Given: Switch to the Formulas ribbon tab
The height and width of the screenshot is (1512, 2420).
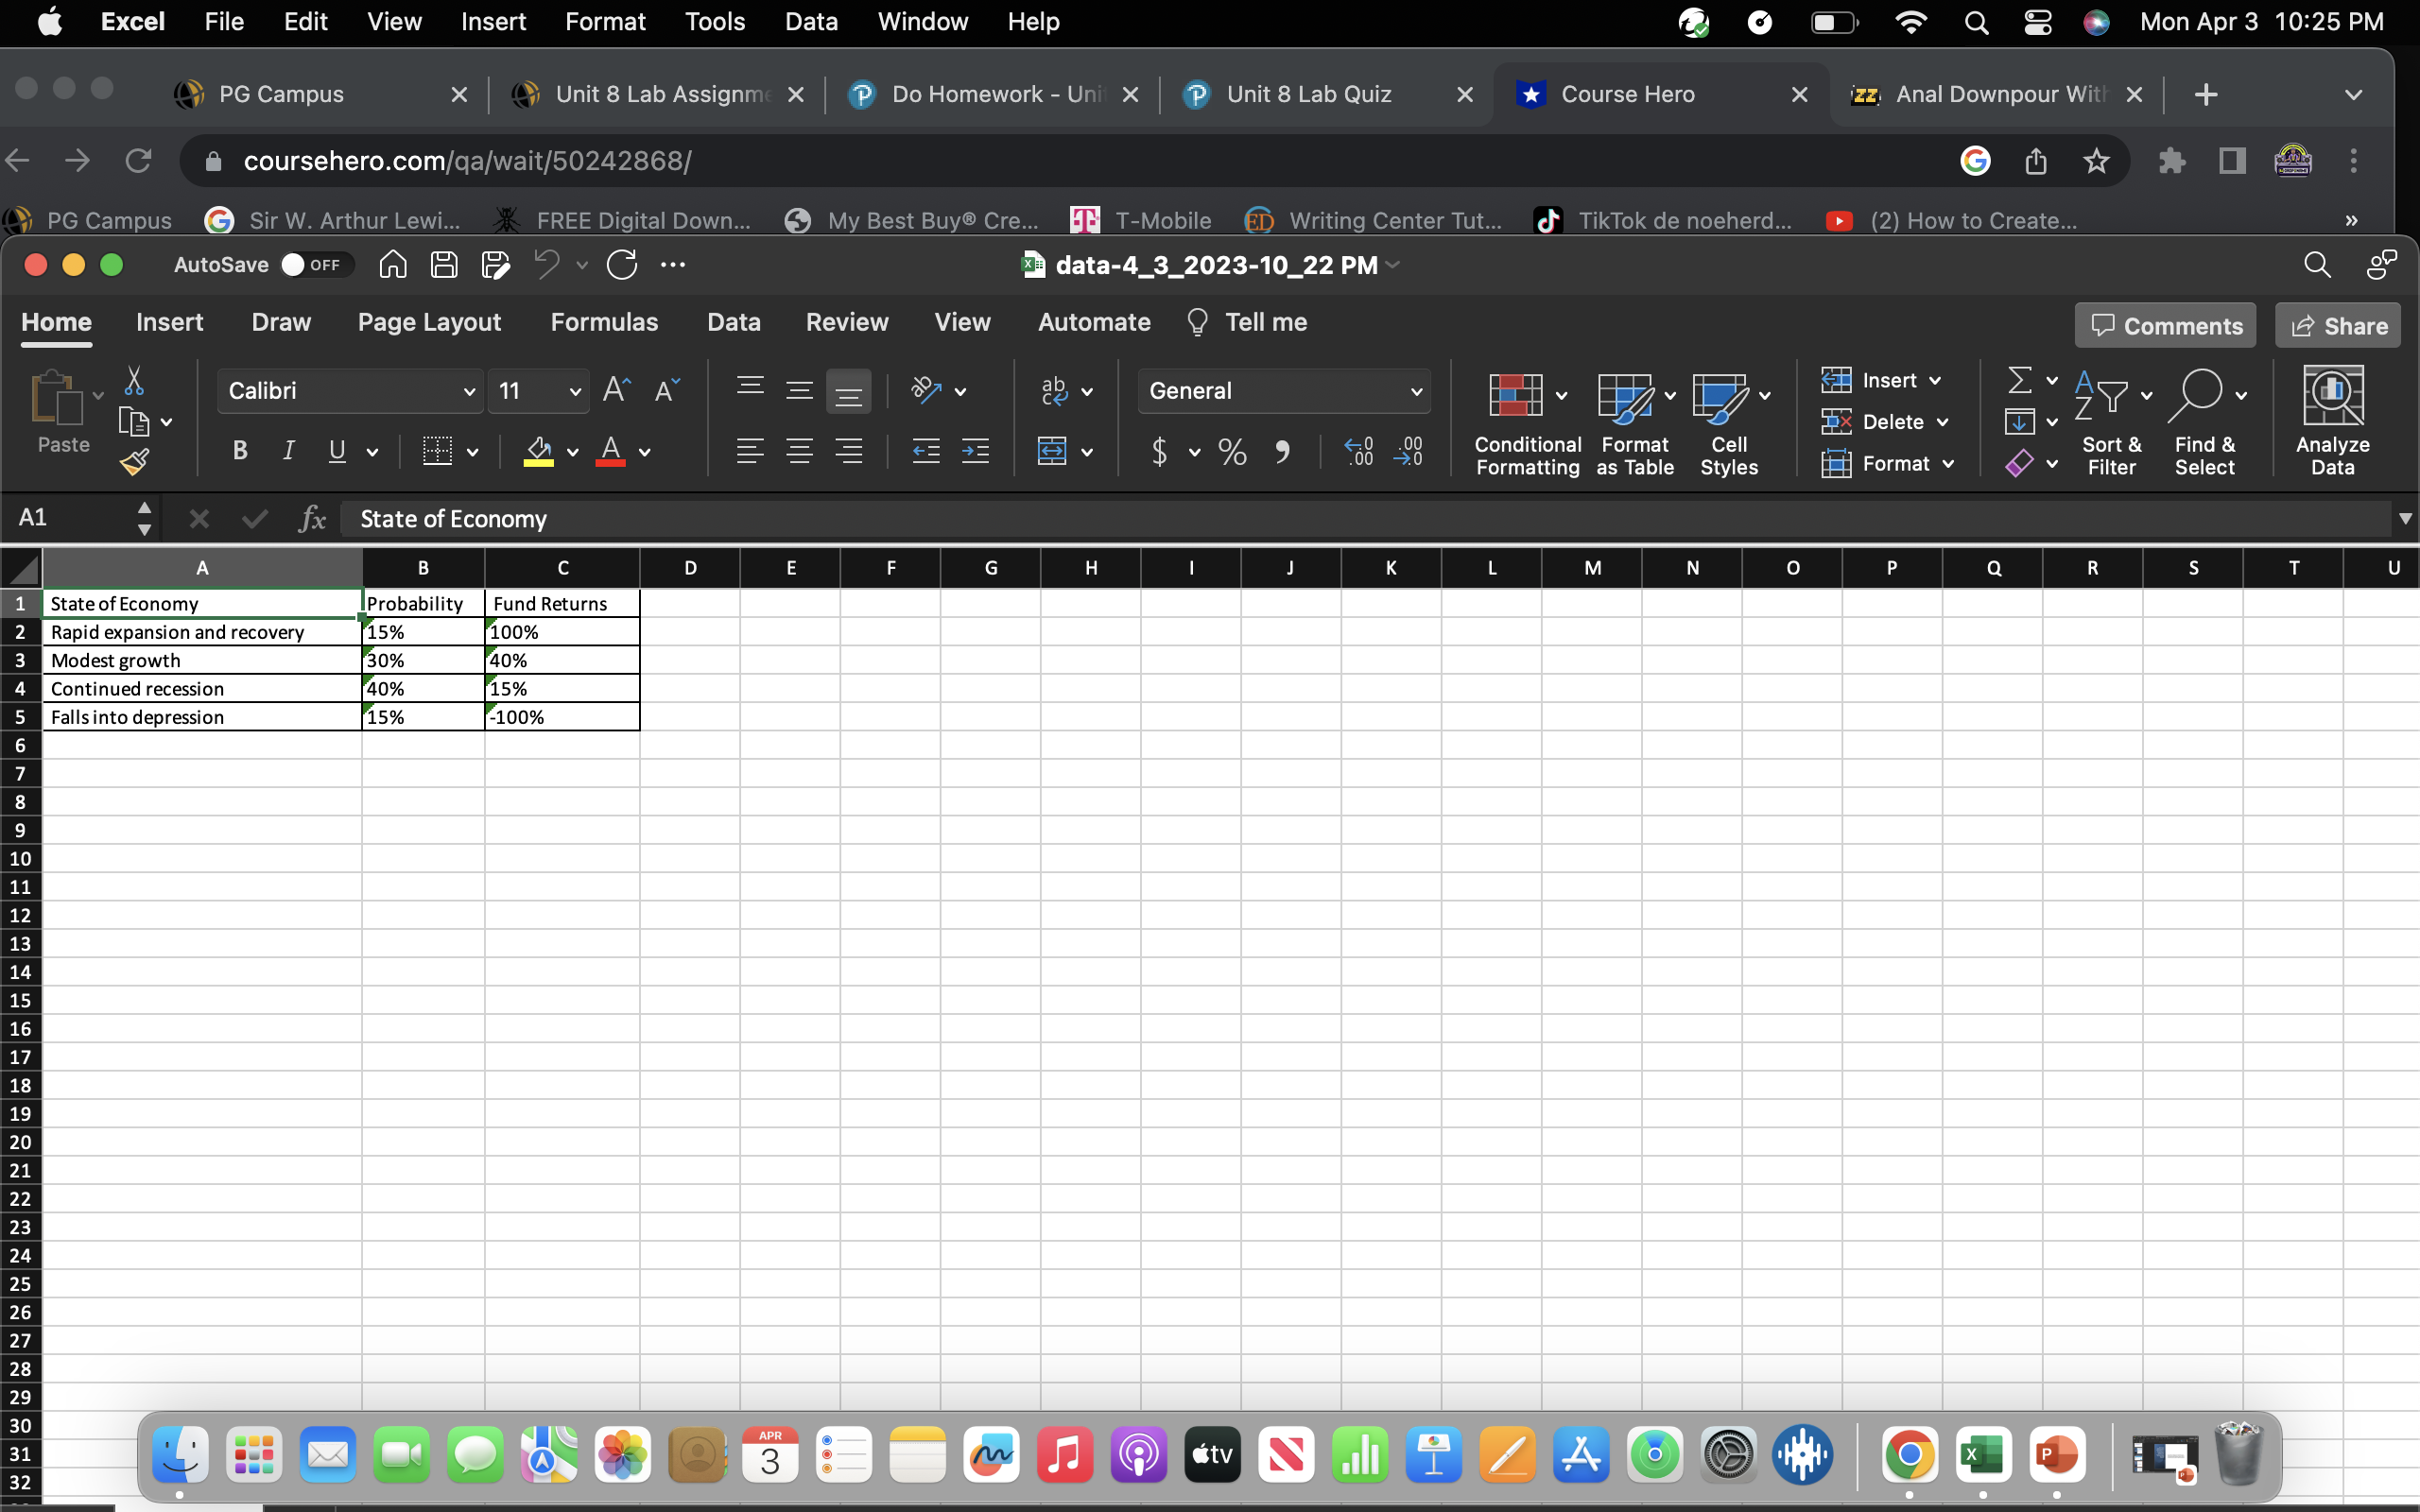Looking at the screenshot, I should click(604, 322).
